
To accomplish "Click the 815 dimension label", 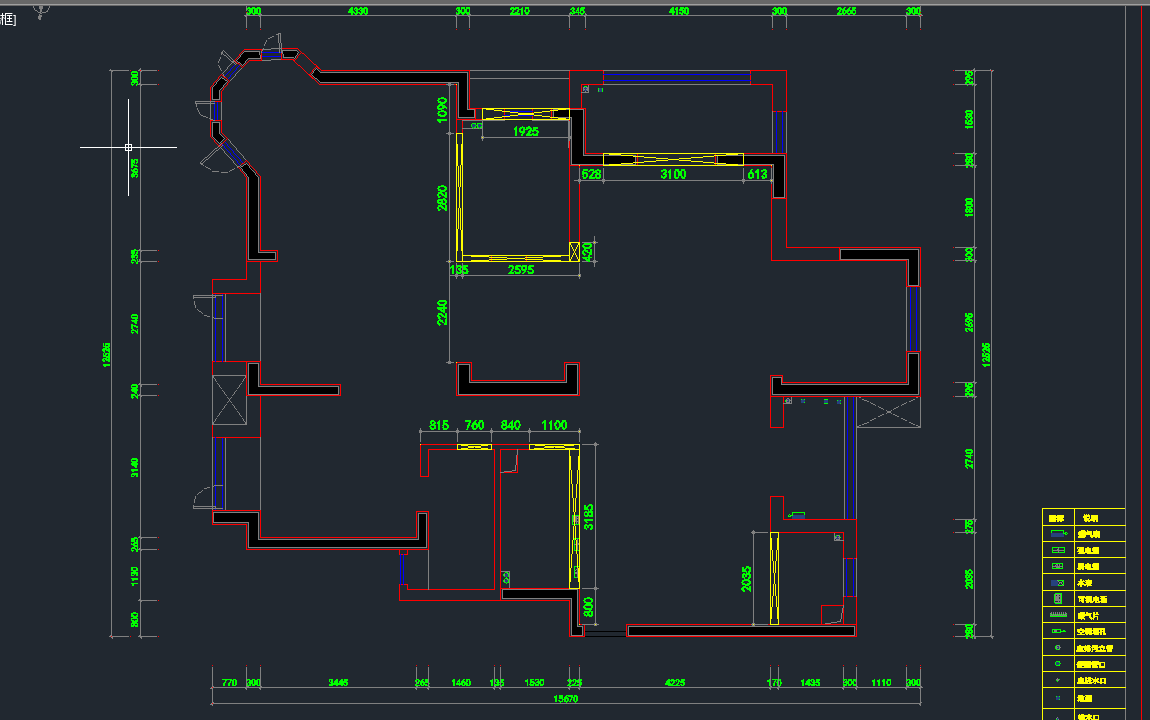I will [439, 425].
